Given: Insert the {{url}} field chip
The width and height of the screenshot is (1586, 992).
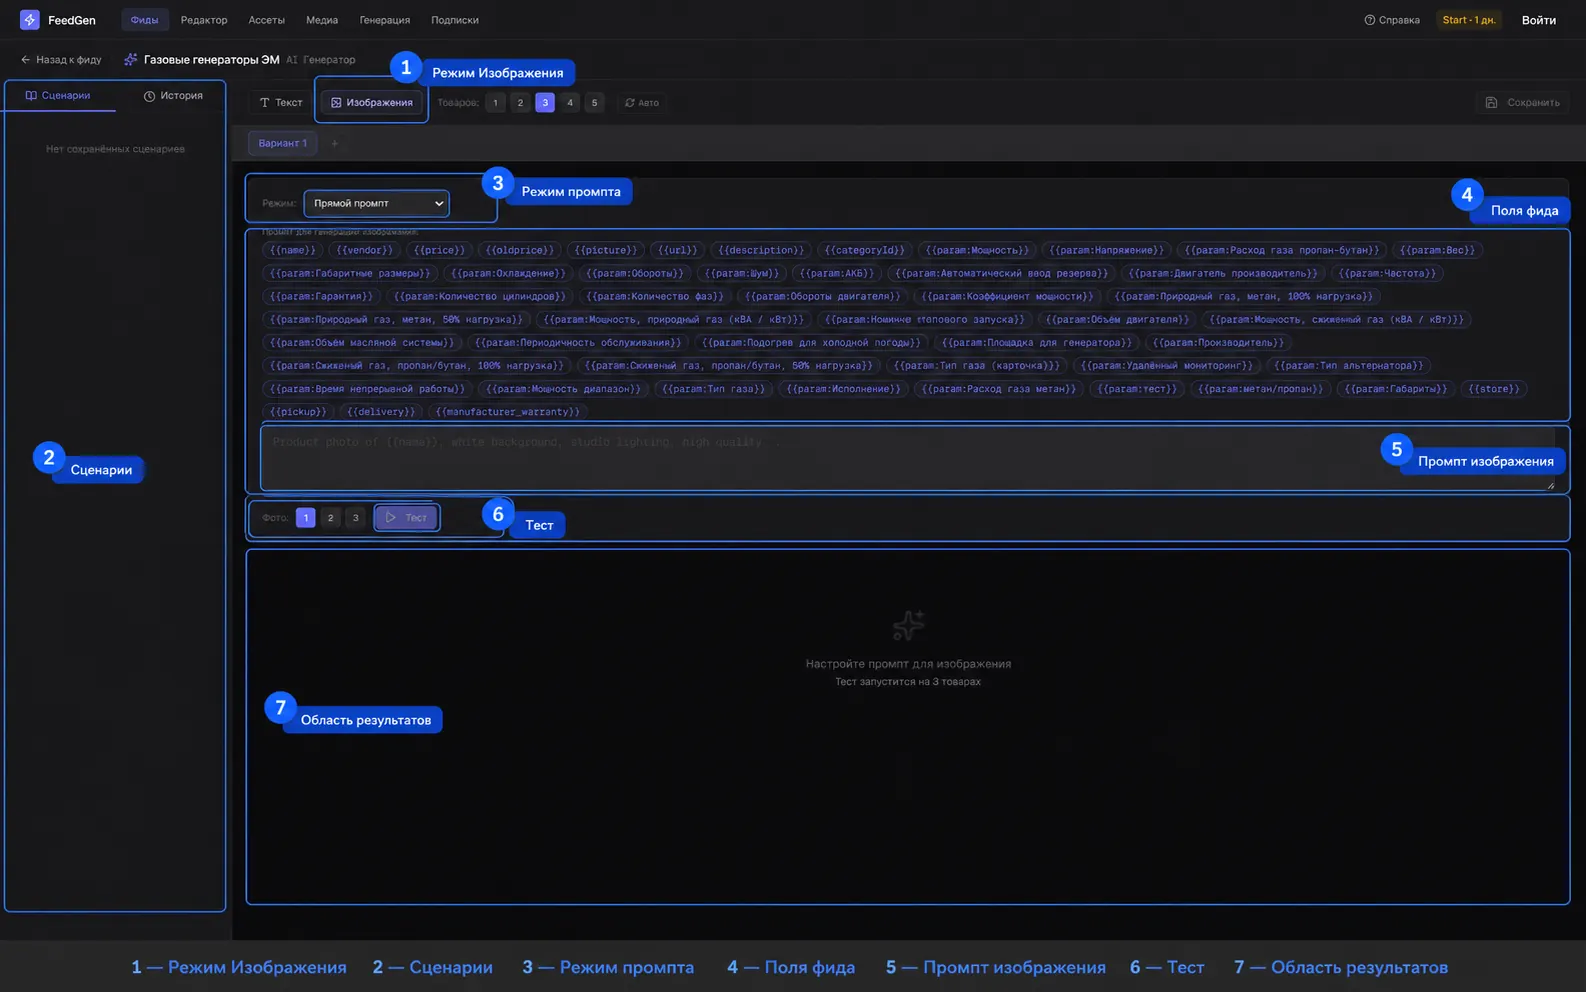Looking at the screenshot, I should (x=678, y=250).
